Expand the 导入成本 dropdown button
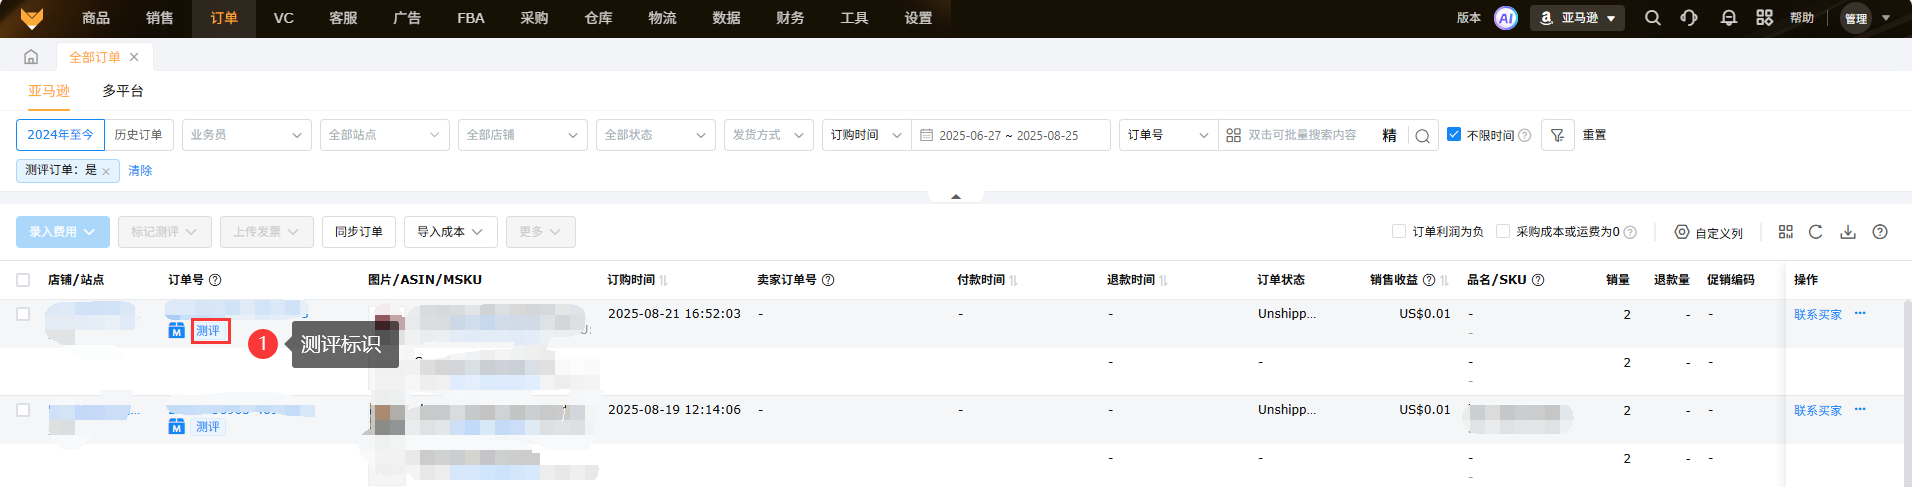The image size is (1912, 487). [x=450, y=232]
